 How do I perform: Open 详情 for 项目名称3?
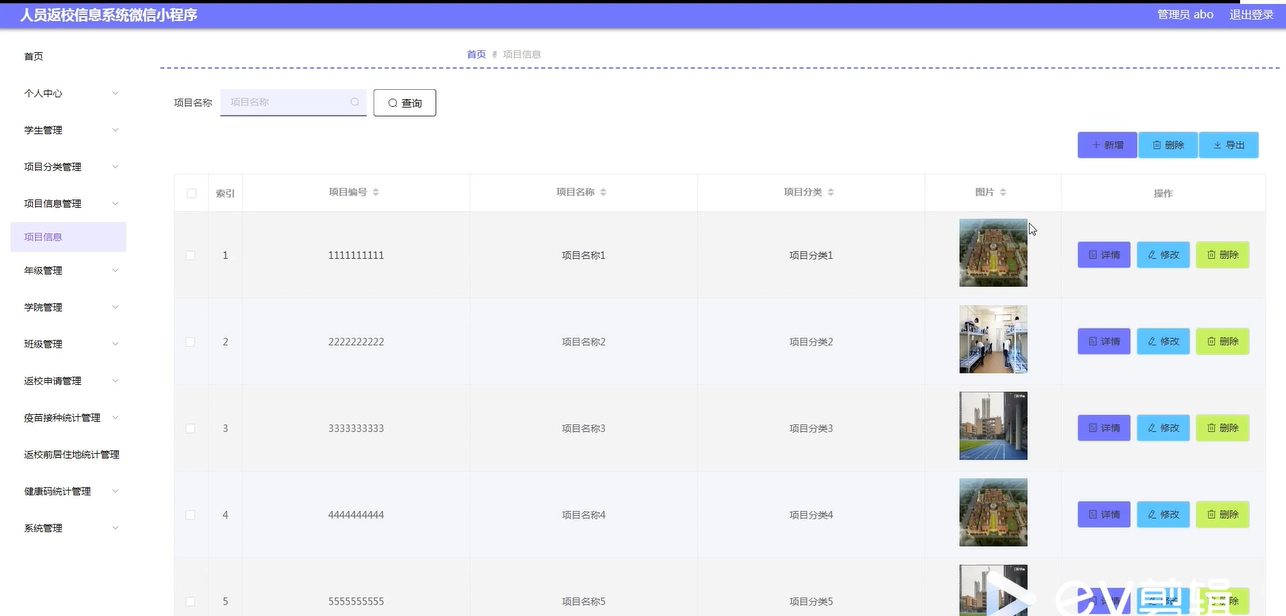1104,428
